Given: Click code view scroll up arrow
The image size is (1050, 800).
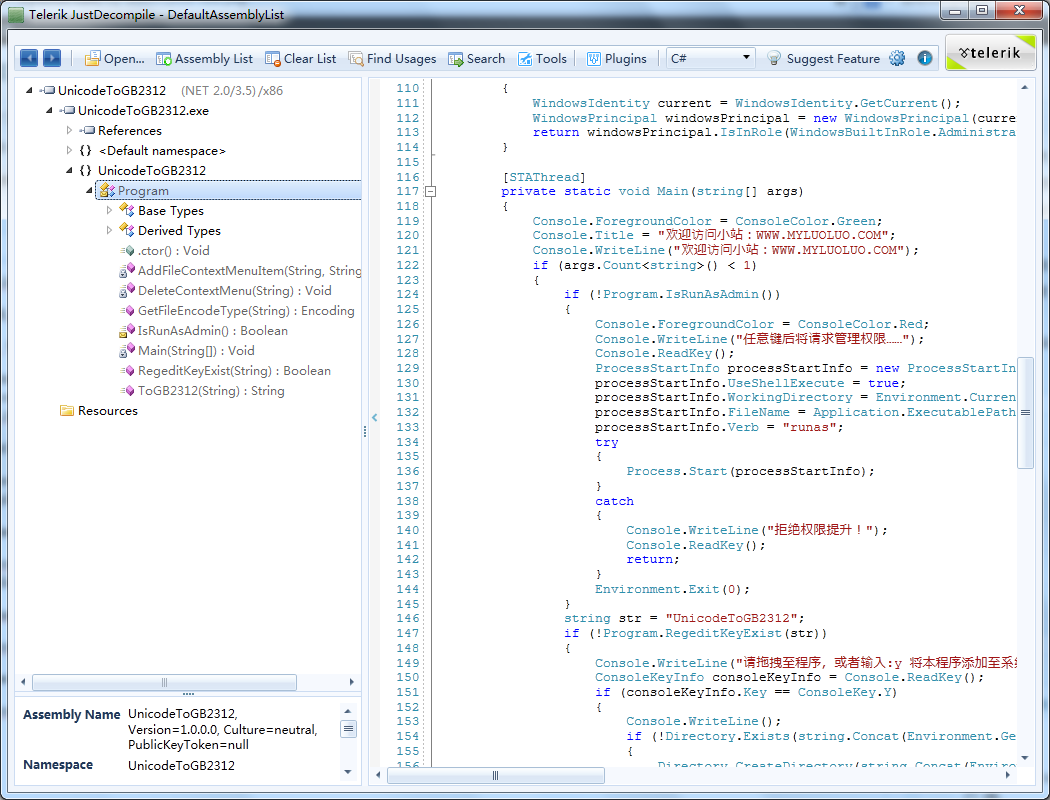Looking at the screenshot, I should (1025, 88).
